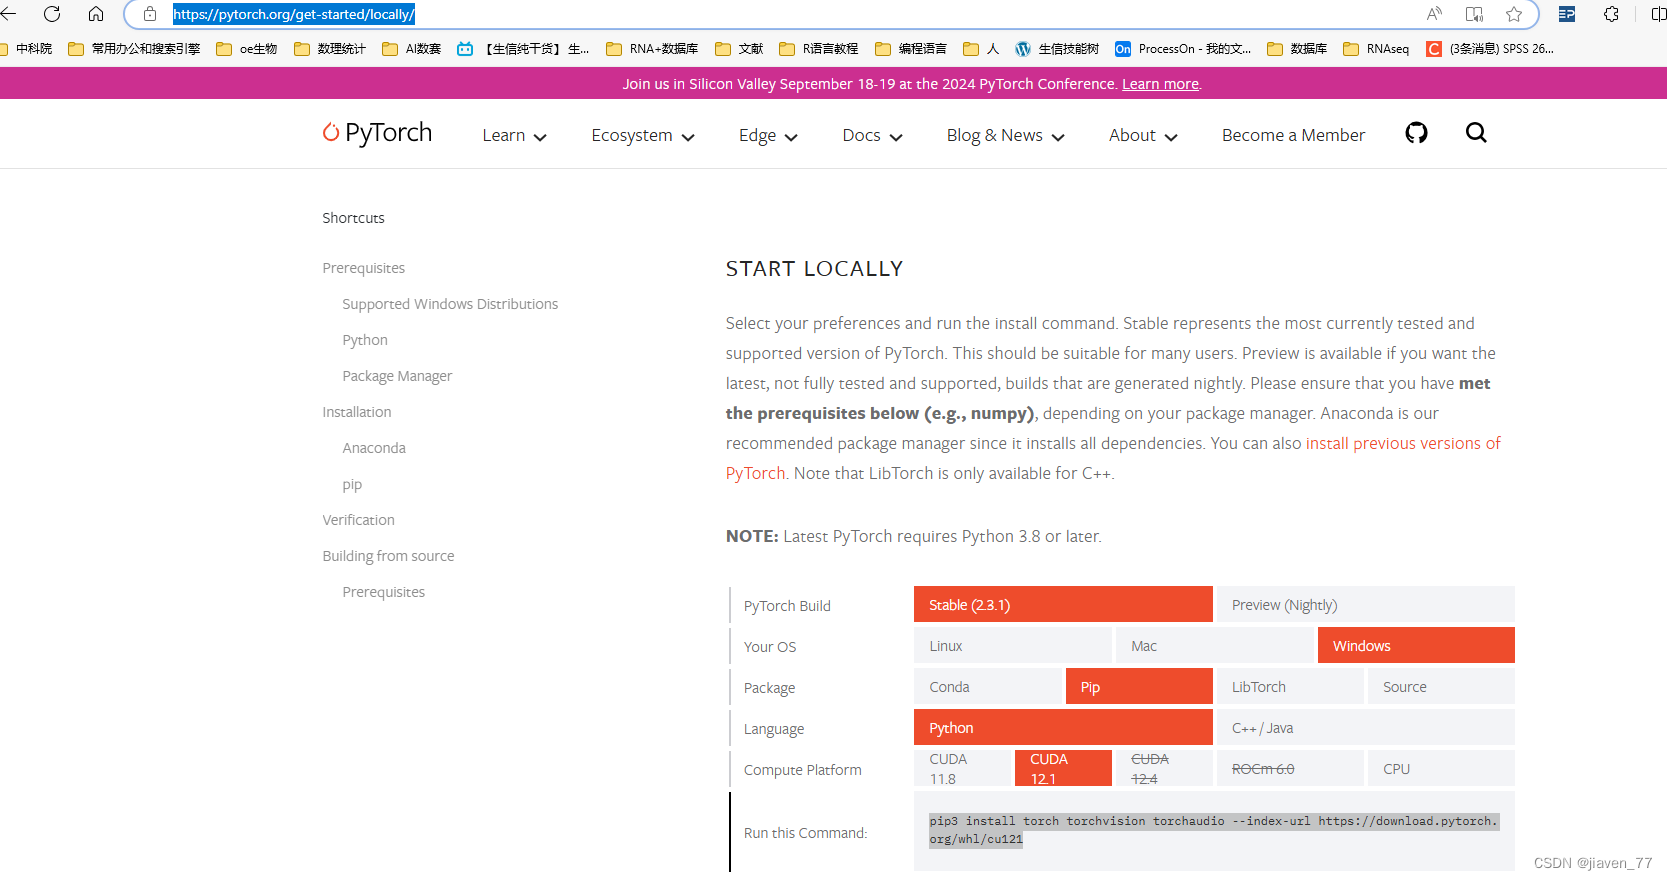
Task: Open Become a Member page
Action: pyautogui.click(x=1293, y=135)
